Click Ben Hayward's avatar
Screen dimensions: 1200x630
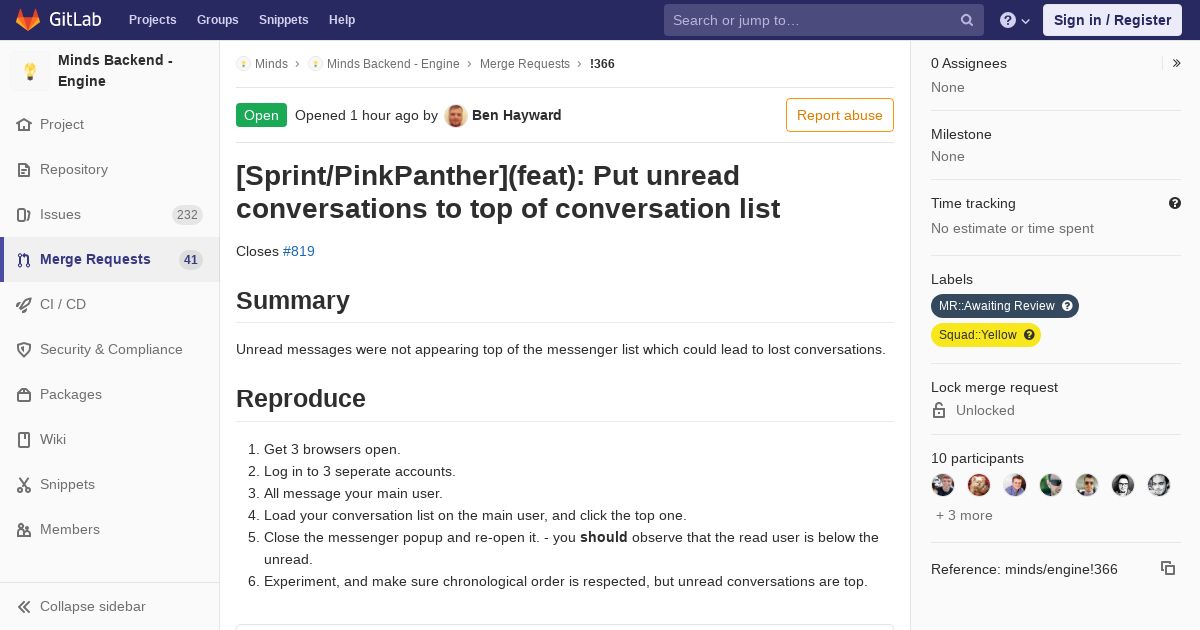coord(456,115)
